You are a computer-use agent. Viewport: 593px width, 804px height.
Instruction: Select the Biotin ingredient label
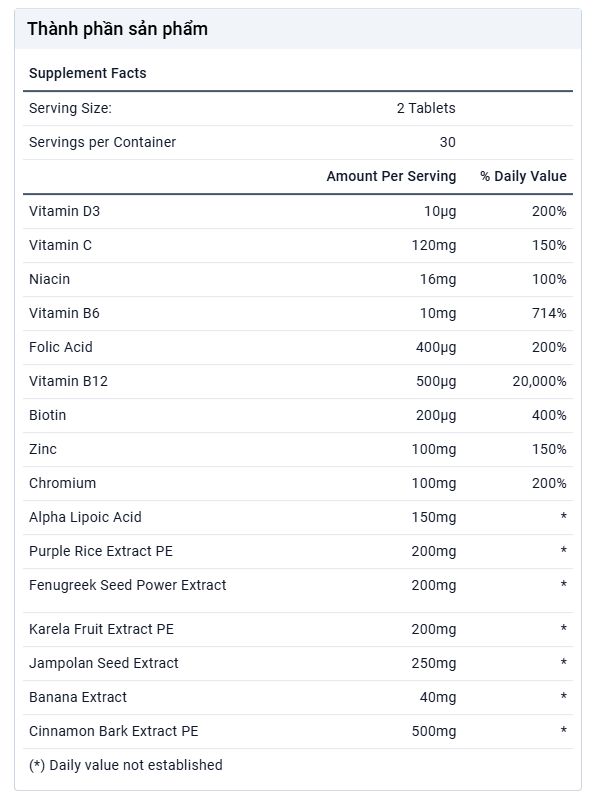48,415
